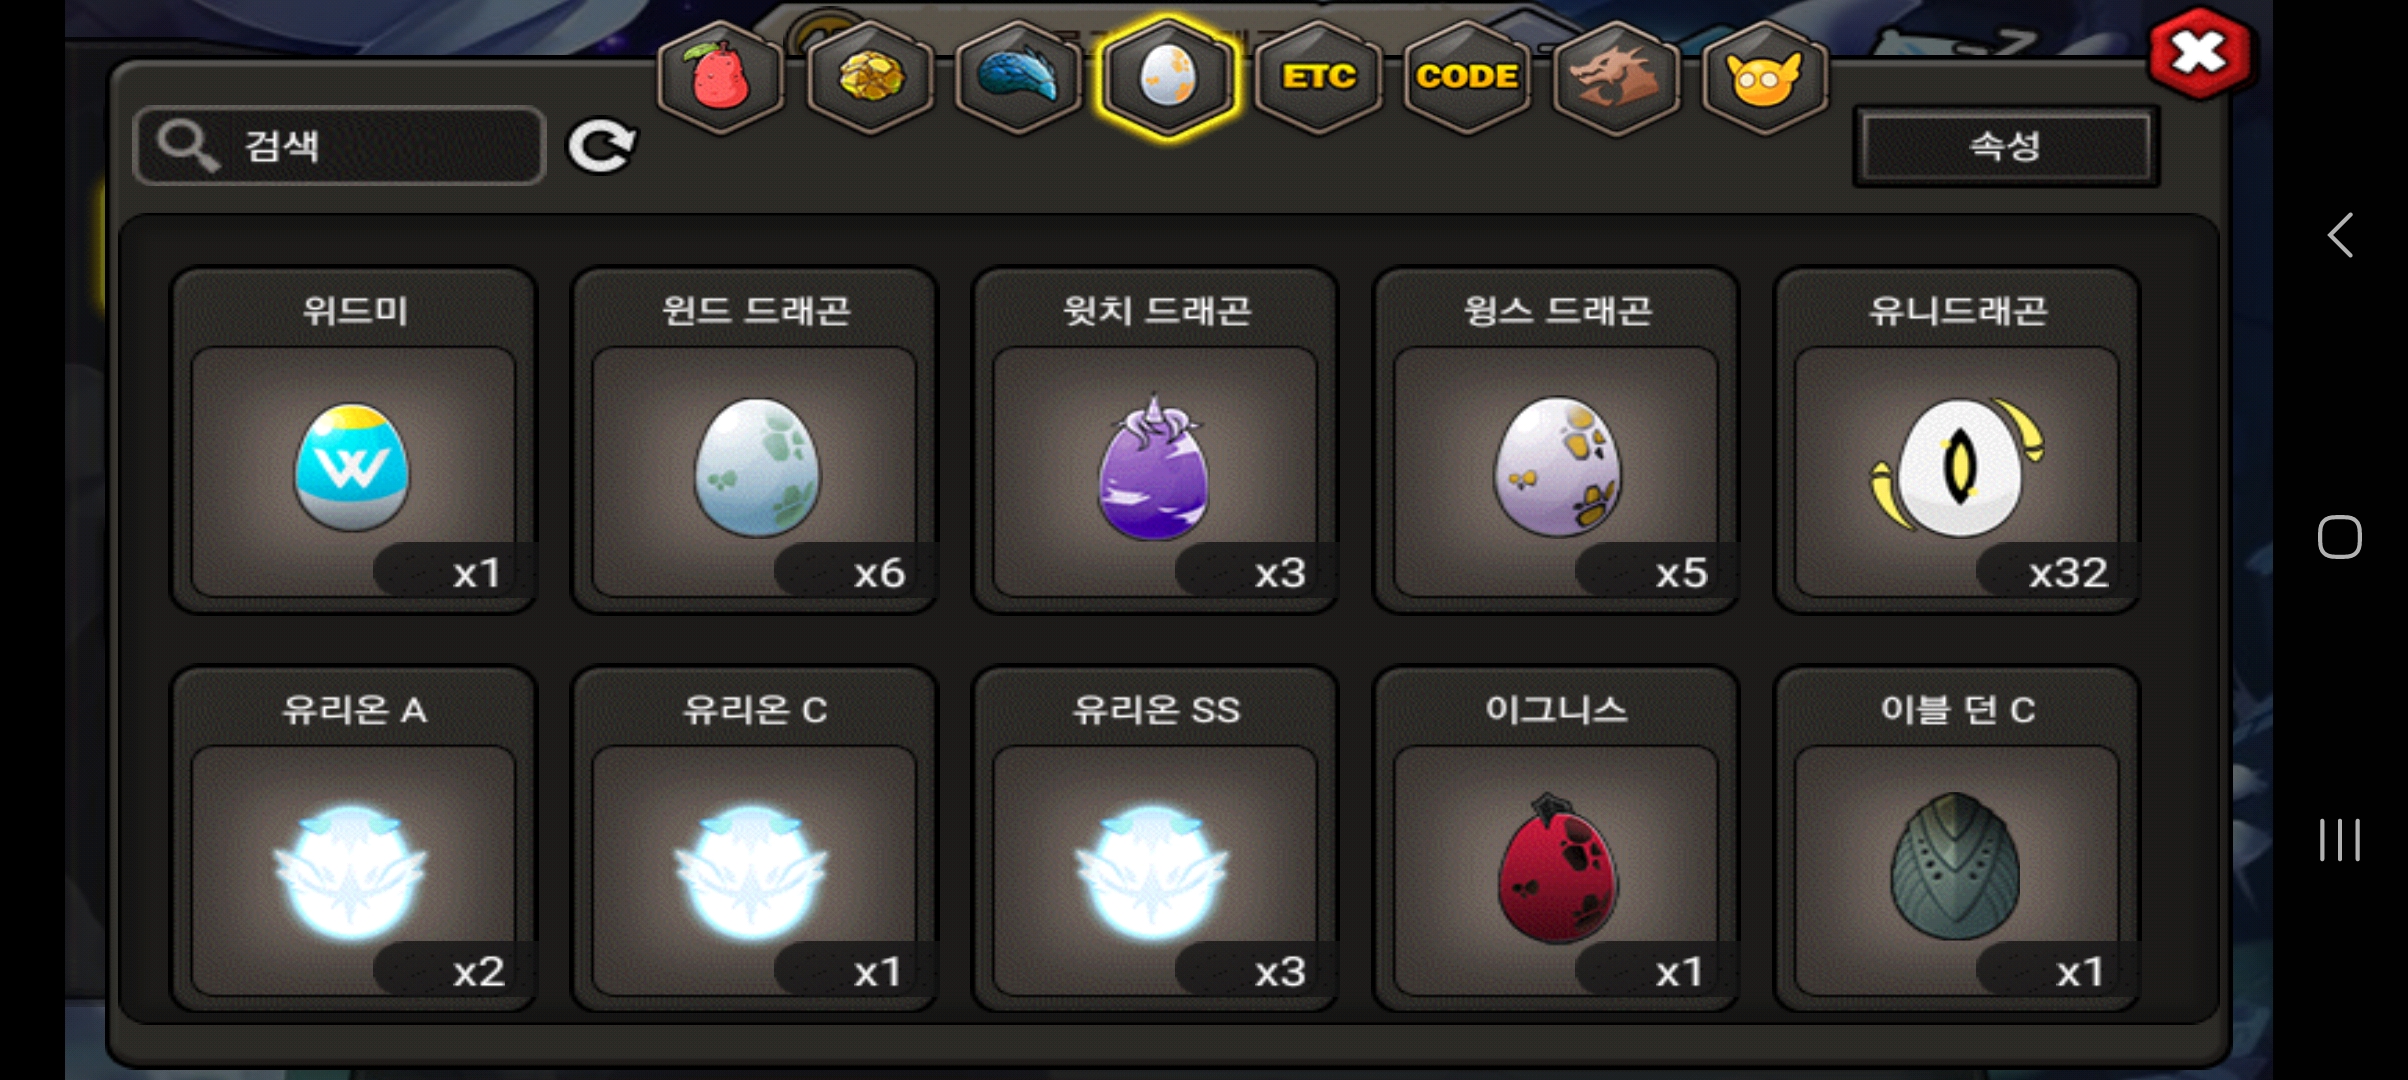Open the red fruit food tab
This screenshot has width=2408, height=1080.
pyautogui.click(x=719, y=76)
